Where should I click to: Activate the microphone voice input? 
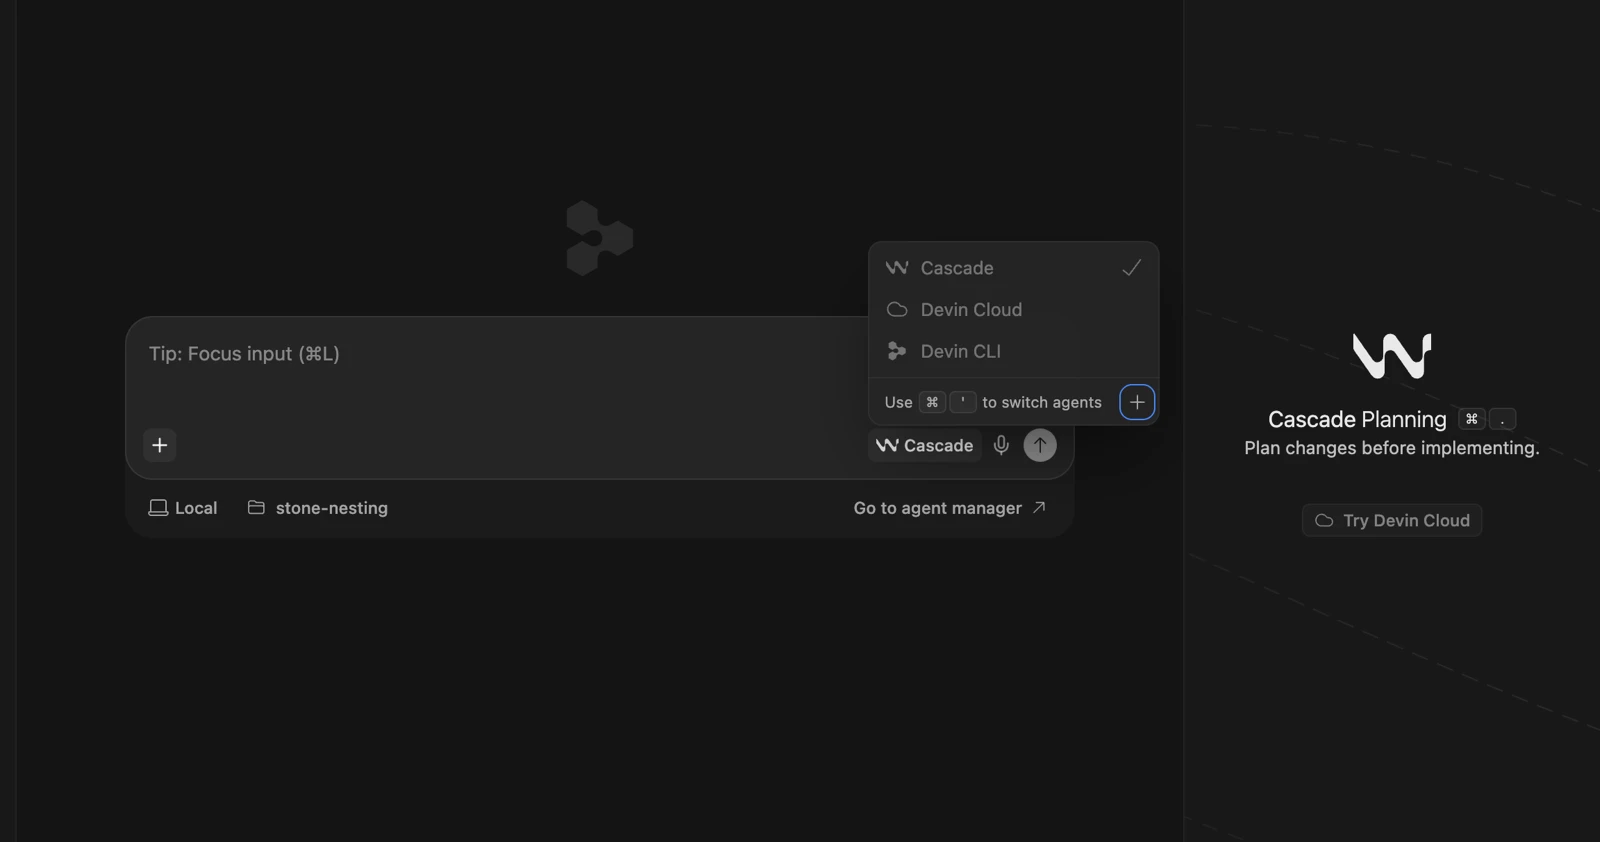(x=1001, y=445)
